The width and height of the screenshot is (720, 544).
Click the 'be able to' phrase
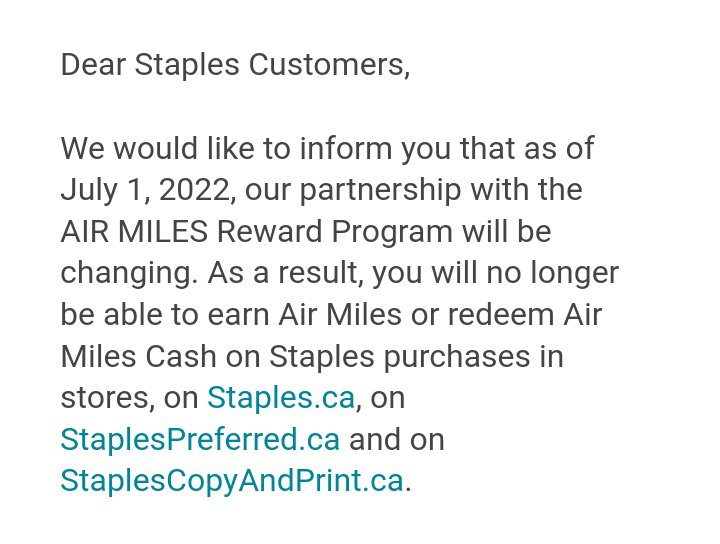129,315
